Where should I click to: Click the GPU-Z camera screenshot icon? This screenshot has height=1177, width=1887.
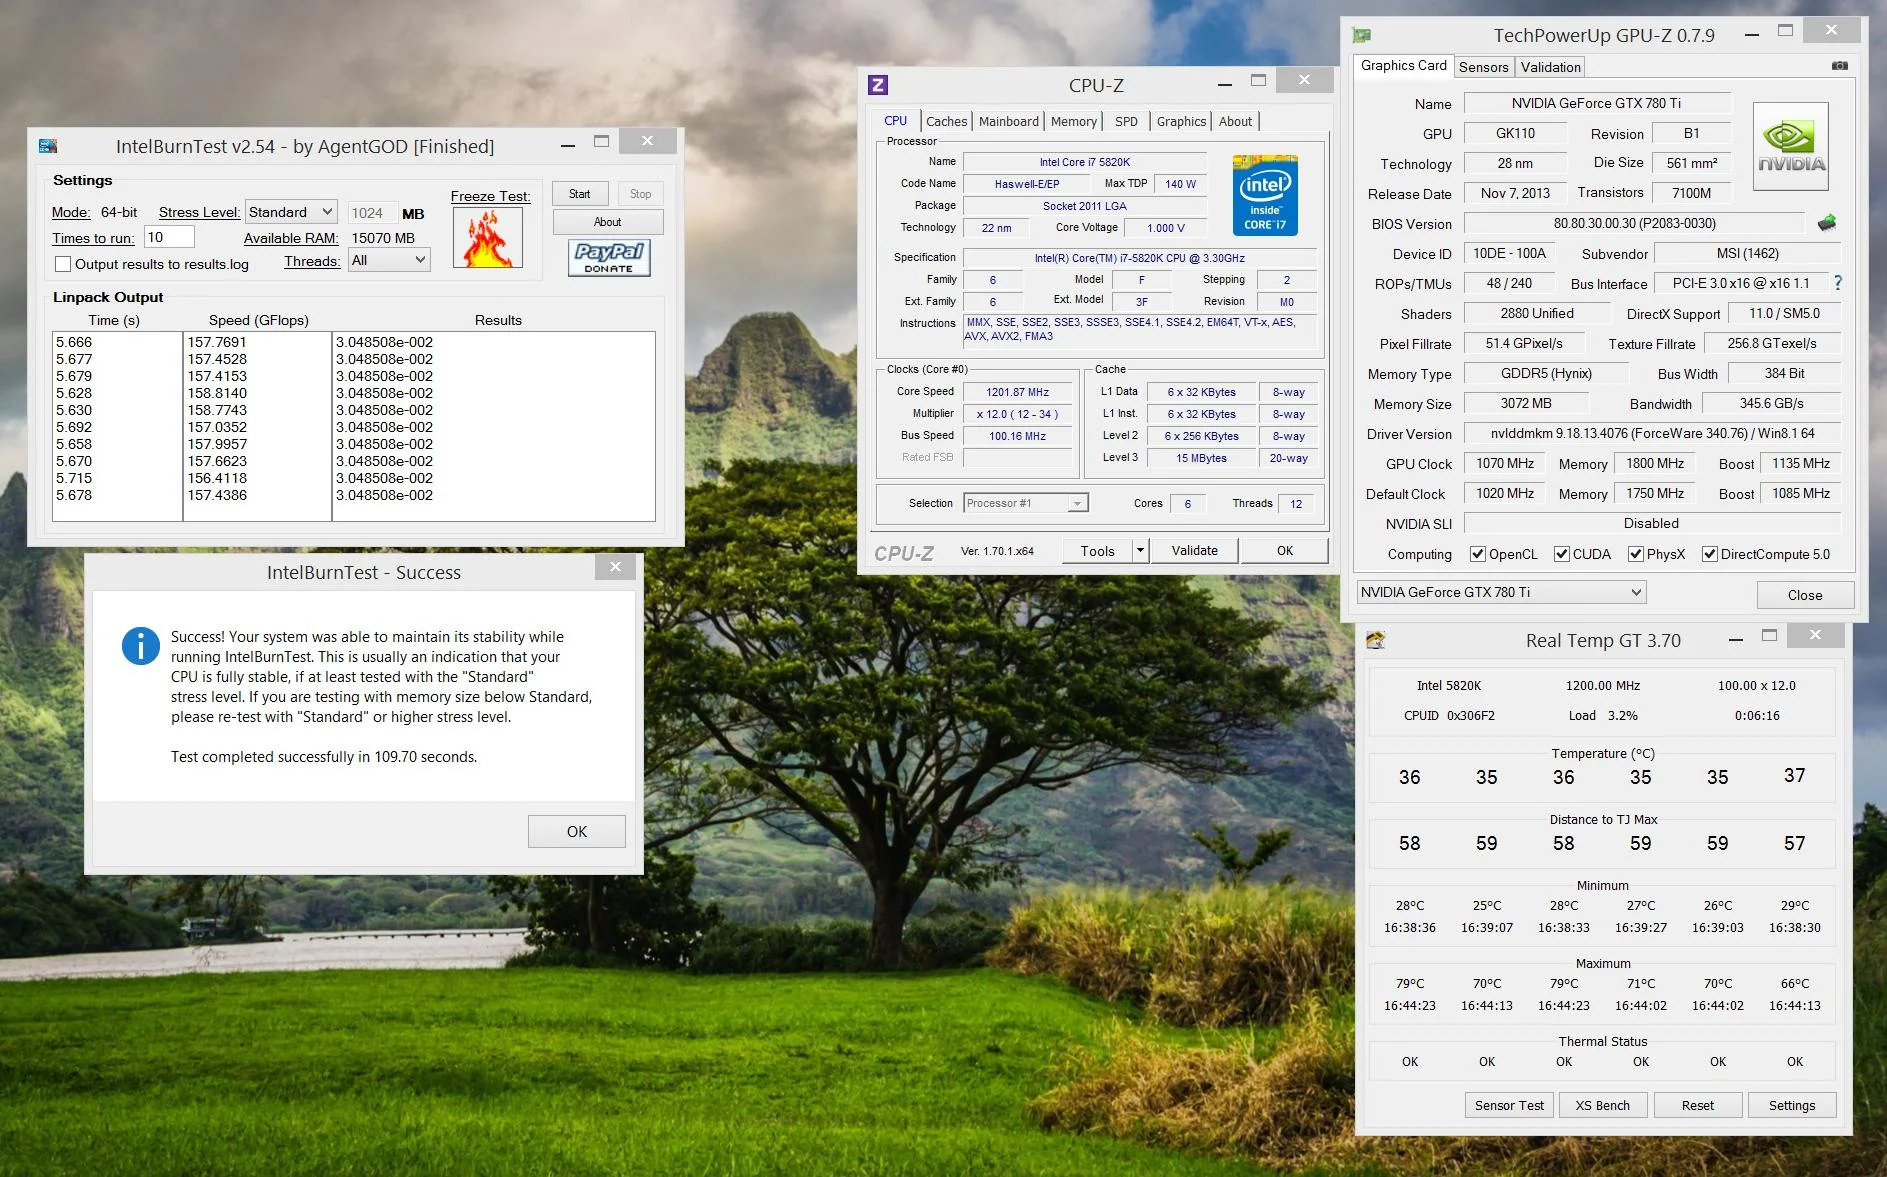(1839, 66)
